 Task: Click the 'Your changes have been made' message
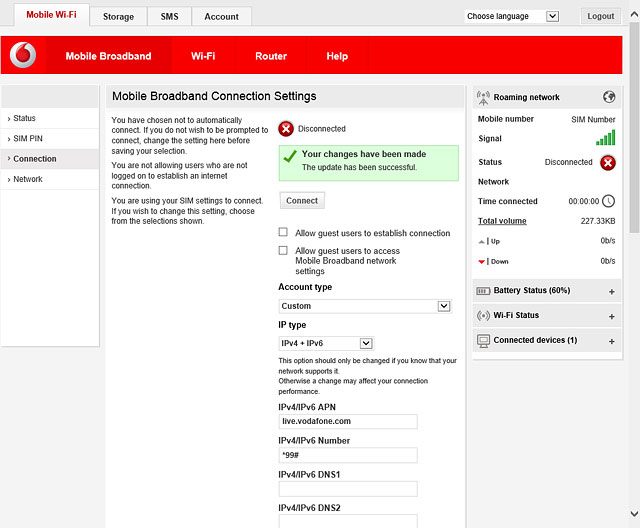pyautogui.click(x=364, y=154)
